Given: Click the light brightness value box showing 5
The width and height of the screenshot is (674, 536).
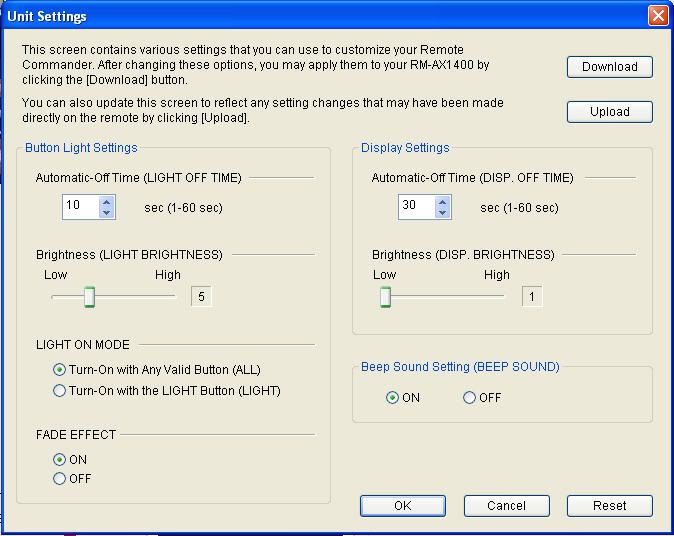Looking at the screenshot, I should [x=201, y=297].
